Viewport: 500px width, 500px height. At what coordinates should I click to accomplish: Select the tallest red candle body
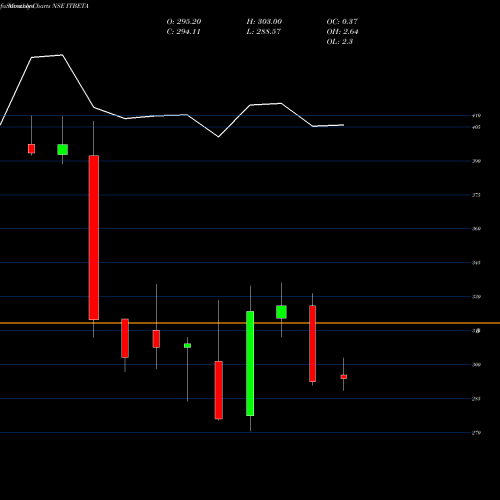pos(94,238)
